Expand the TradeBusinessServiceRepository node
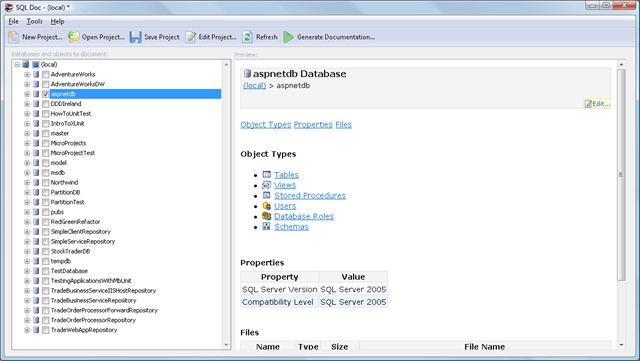 coord(27,301)
